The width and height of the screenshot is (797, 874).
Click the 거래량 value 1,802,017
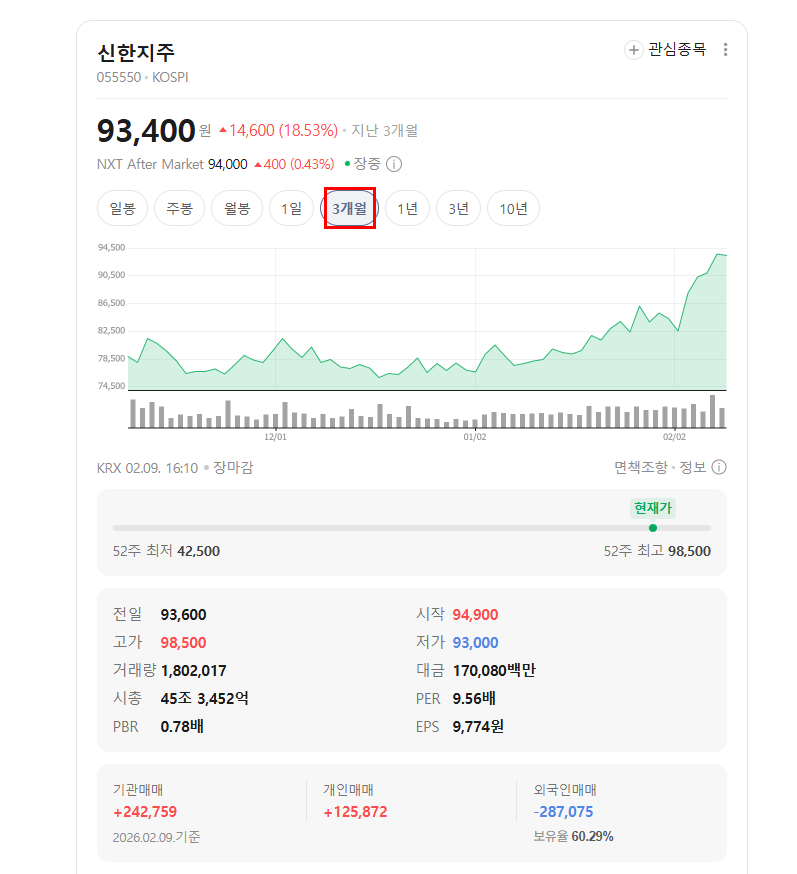point(193,671)
